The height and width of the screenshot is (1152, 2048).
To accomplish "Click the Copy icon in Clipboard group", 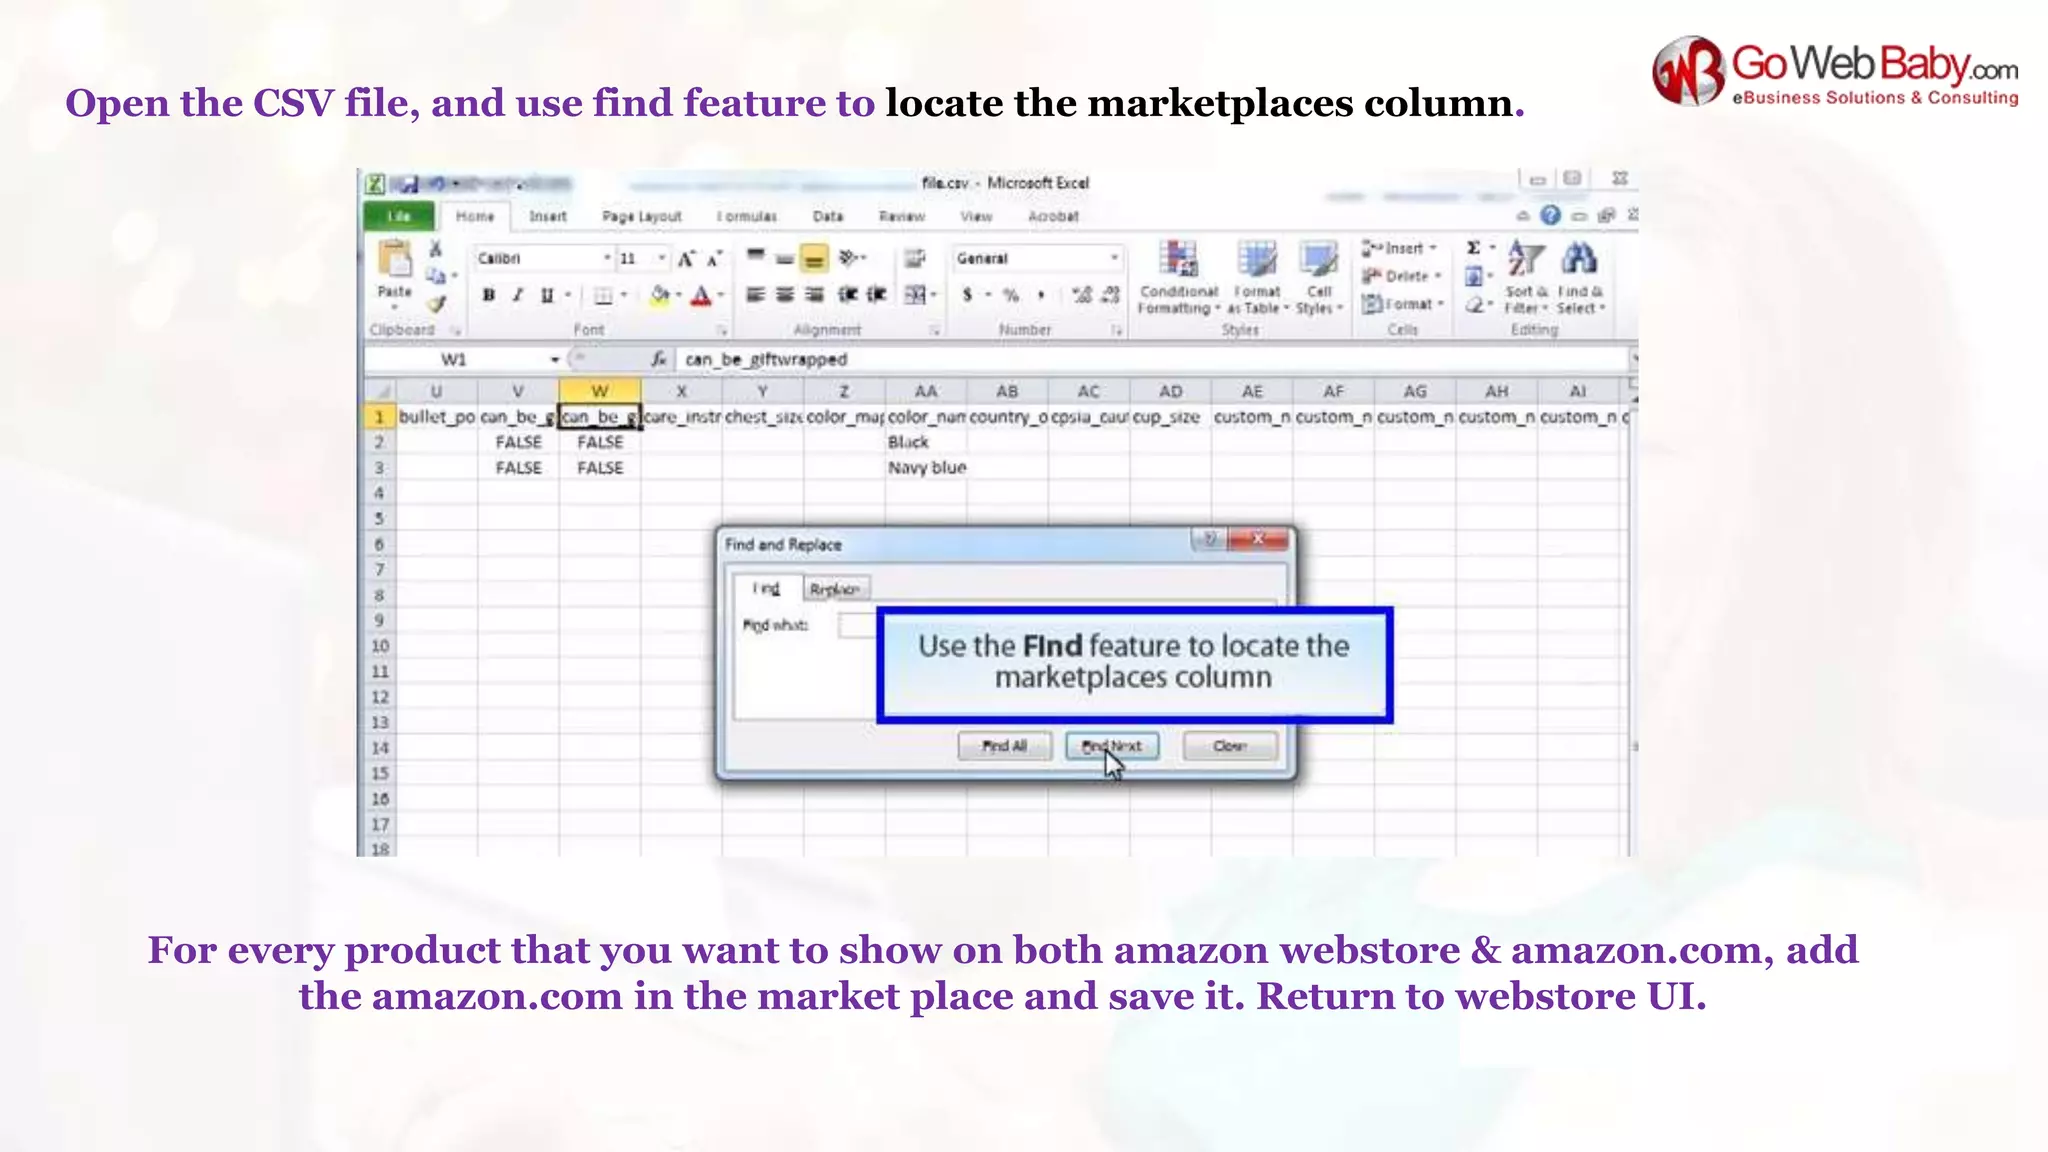I will click(x=435, y=275).
